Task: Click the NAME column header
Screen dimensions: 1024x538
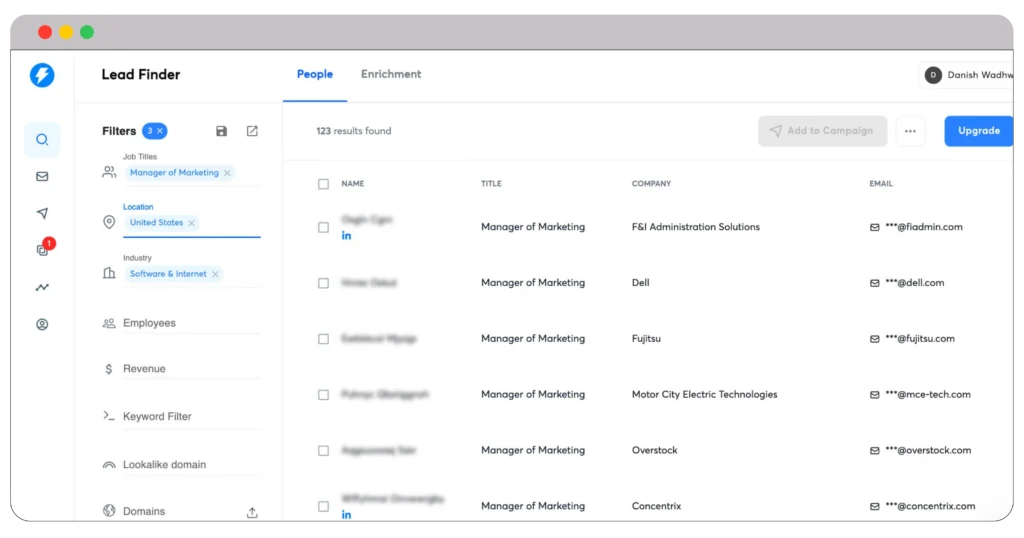Action: (353, 184)
